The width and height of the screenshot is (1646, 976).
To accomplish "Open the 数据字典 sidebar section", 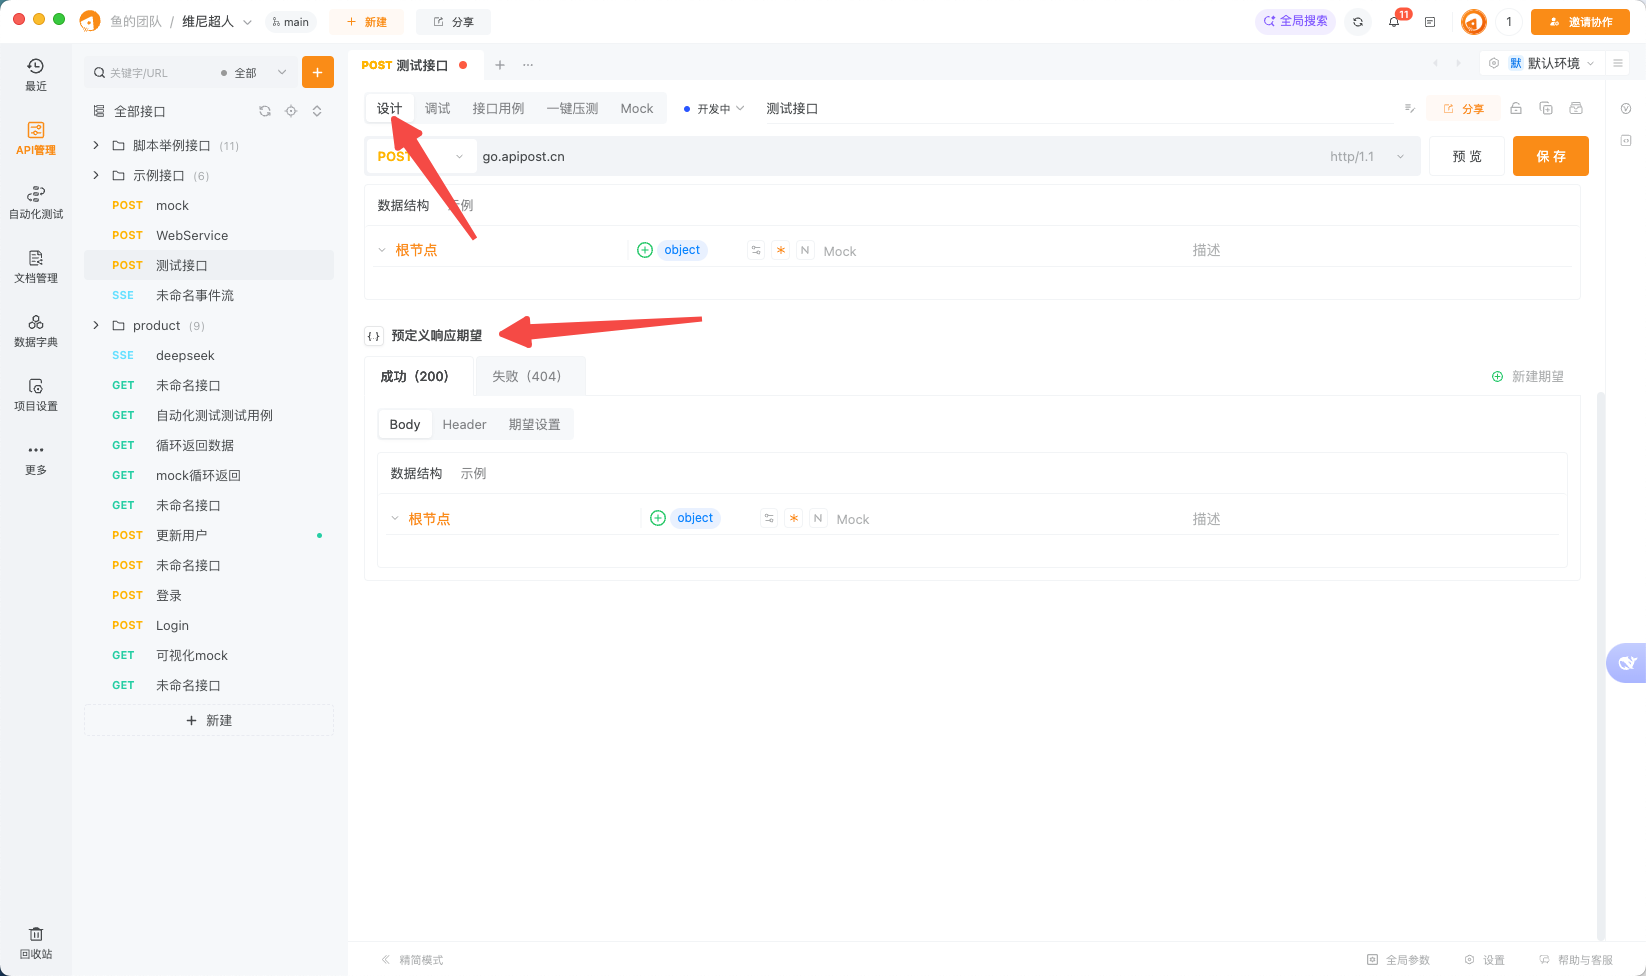I will tap(35, 332).
